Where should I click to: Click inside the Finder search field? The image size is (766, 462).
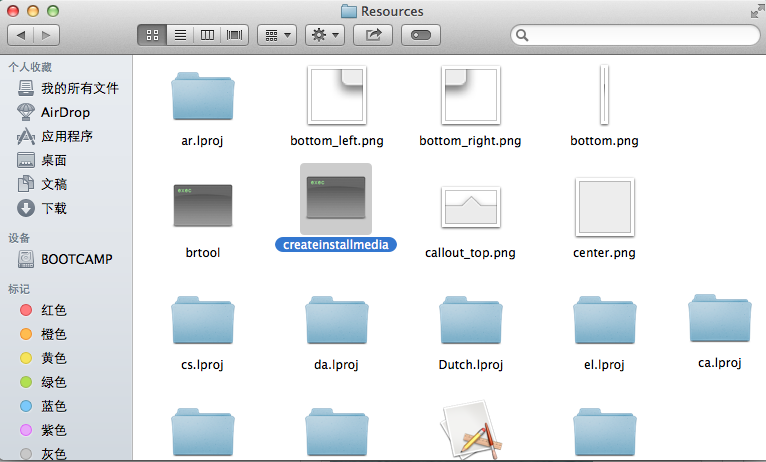tap(635, 35)
